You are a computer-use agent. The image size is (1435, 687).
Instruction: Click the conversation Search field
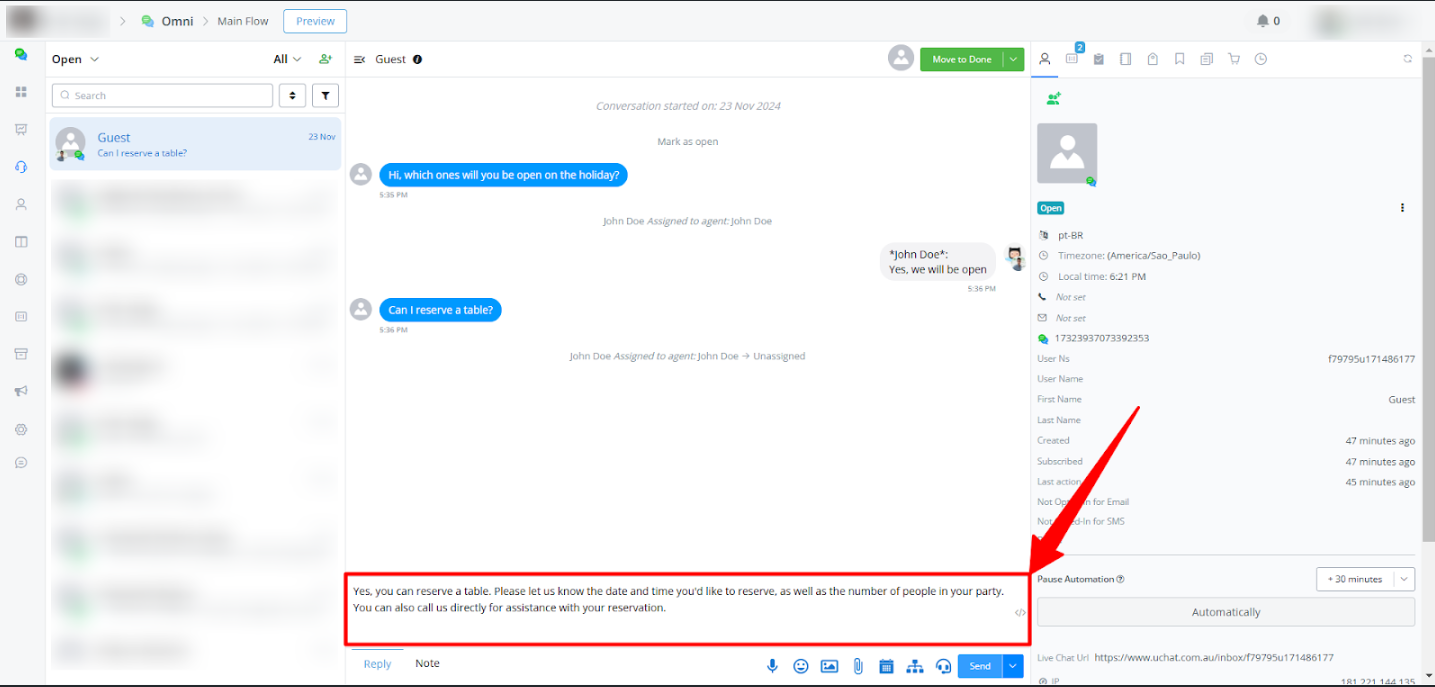coord(162,96)
